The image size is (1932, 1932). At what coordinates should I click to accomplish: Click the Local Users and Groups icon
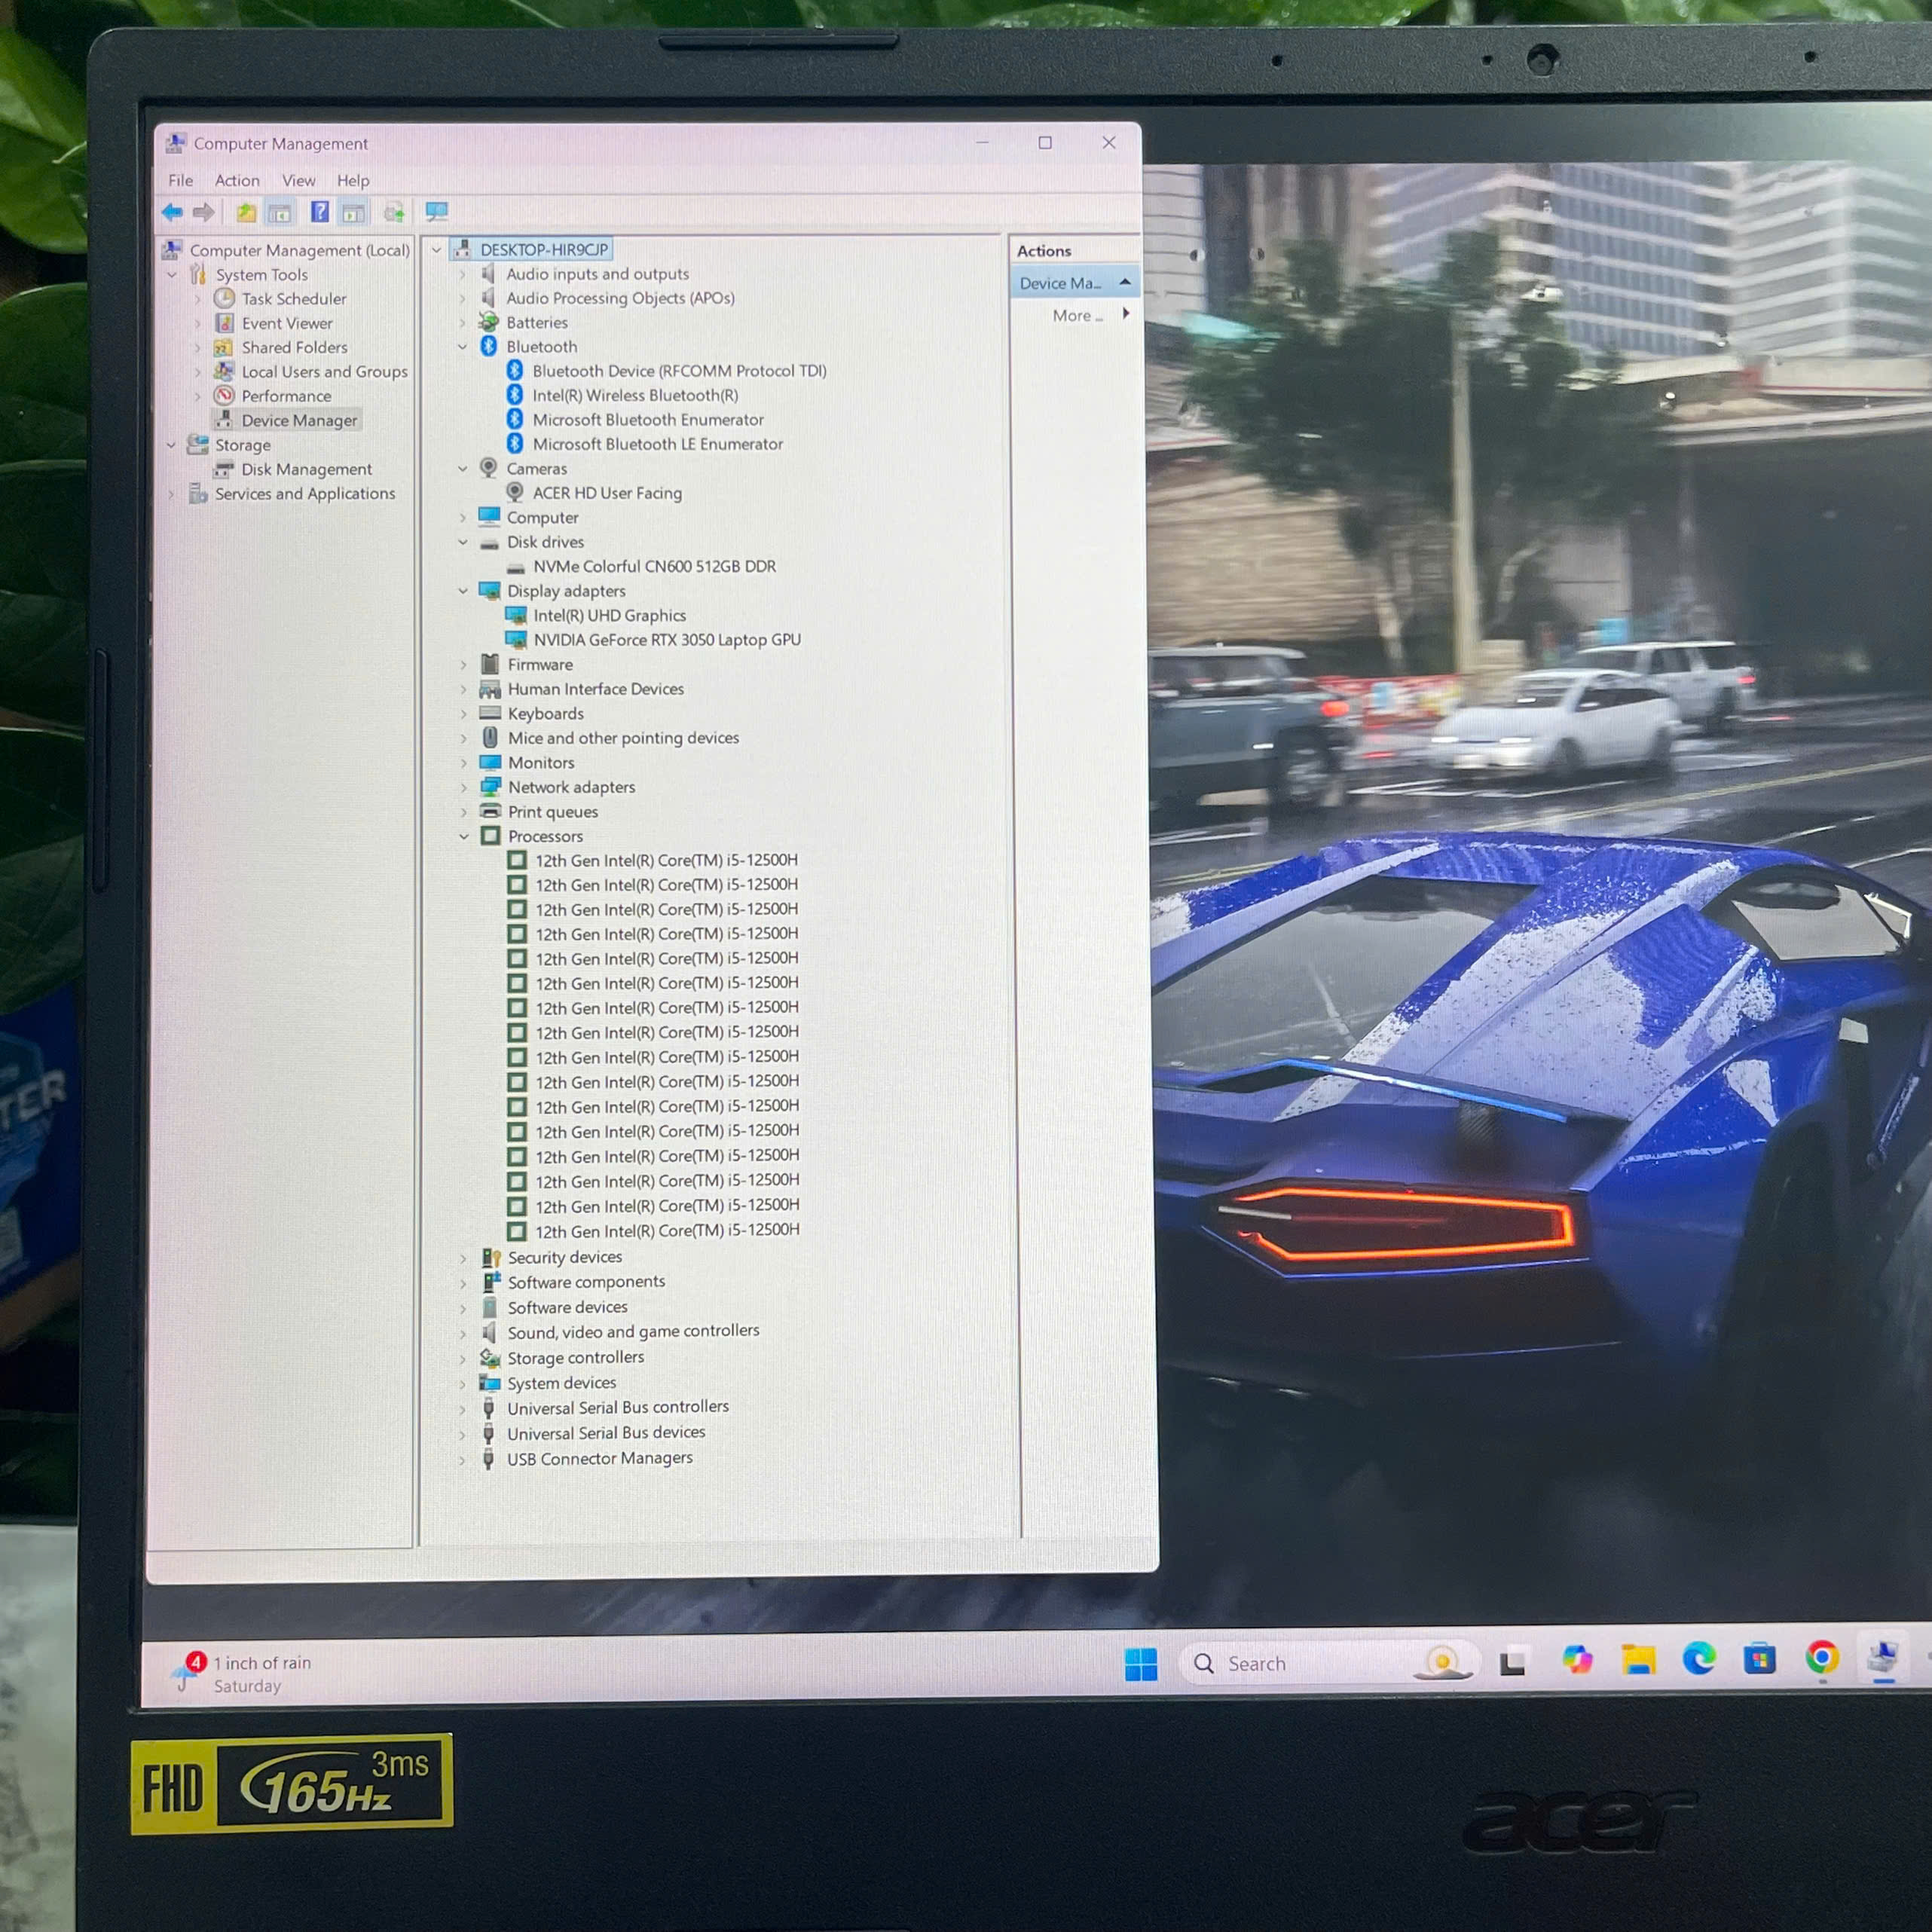pos(224,371)
